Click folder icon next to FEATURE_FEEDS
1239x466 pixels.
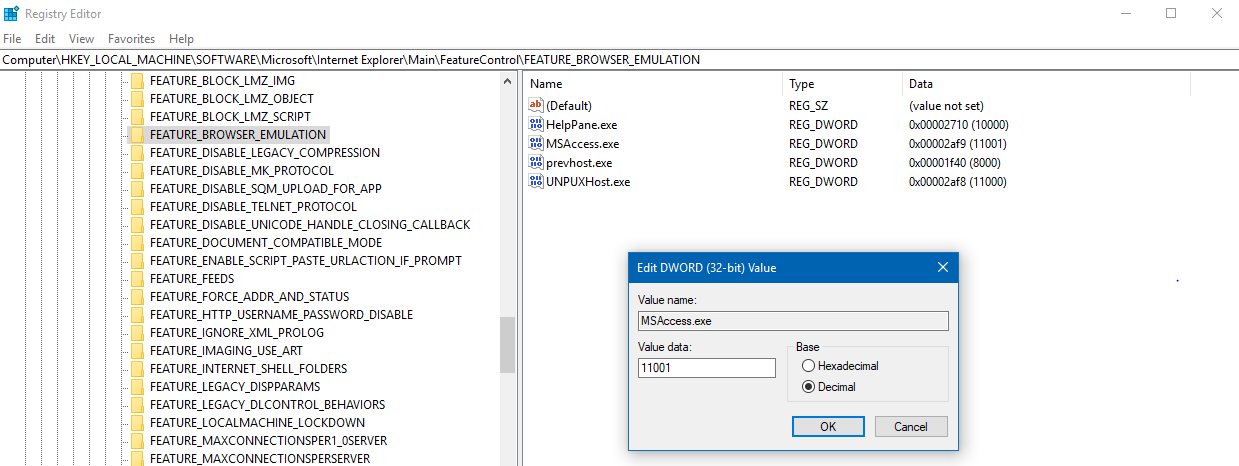[x=138, y=279]
